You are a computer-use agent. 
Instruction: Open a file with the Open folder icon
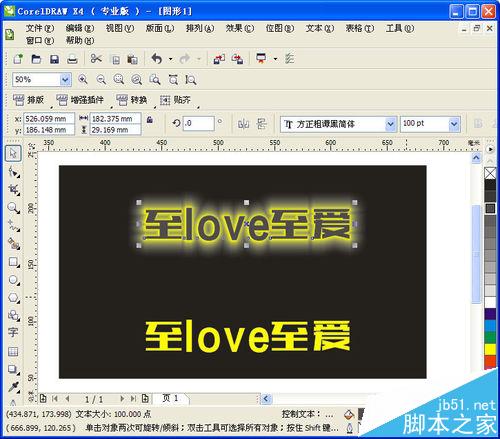[36, 59]
